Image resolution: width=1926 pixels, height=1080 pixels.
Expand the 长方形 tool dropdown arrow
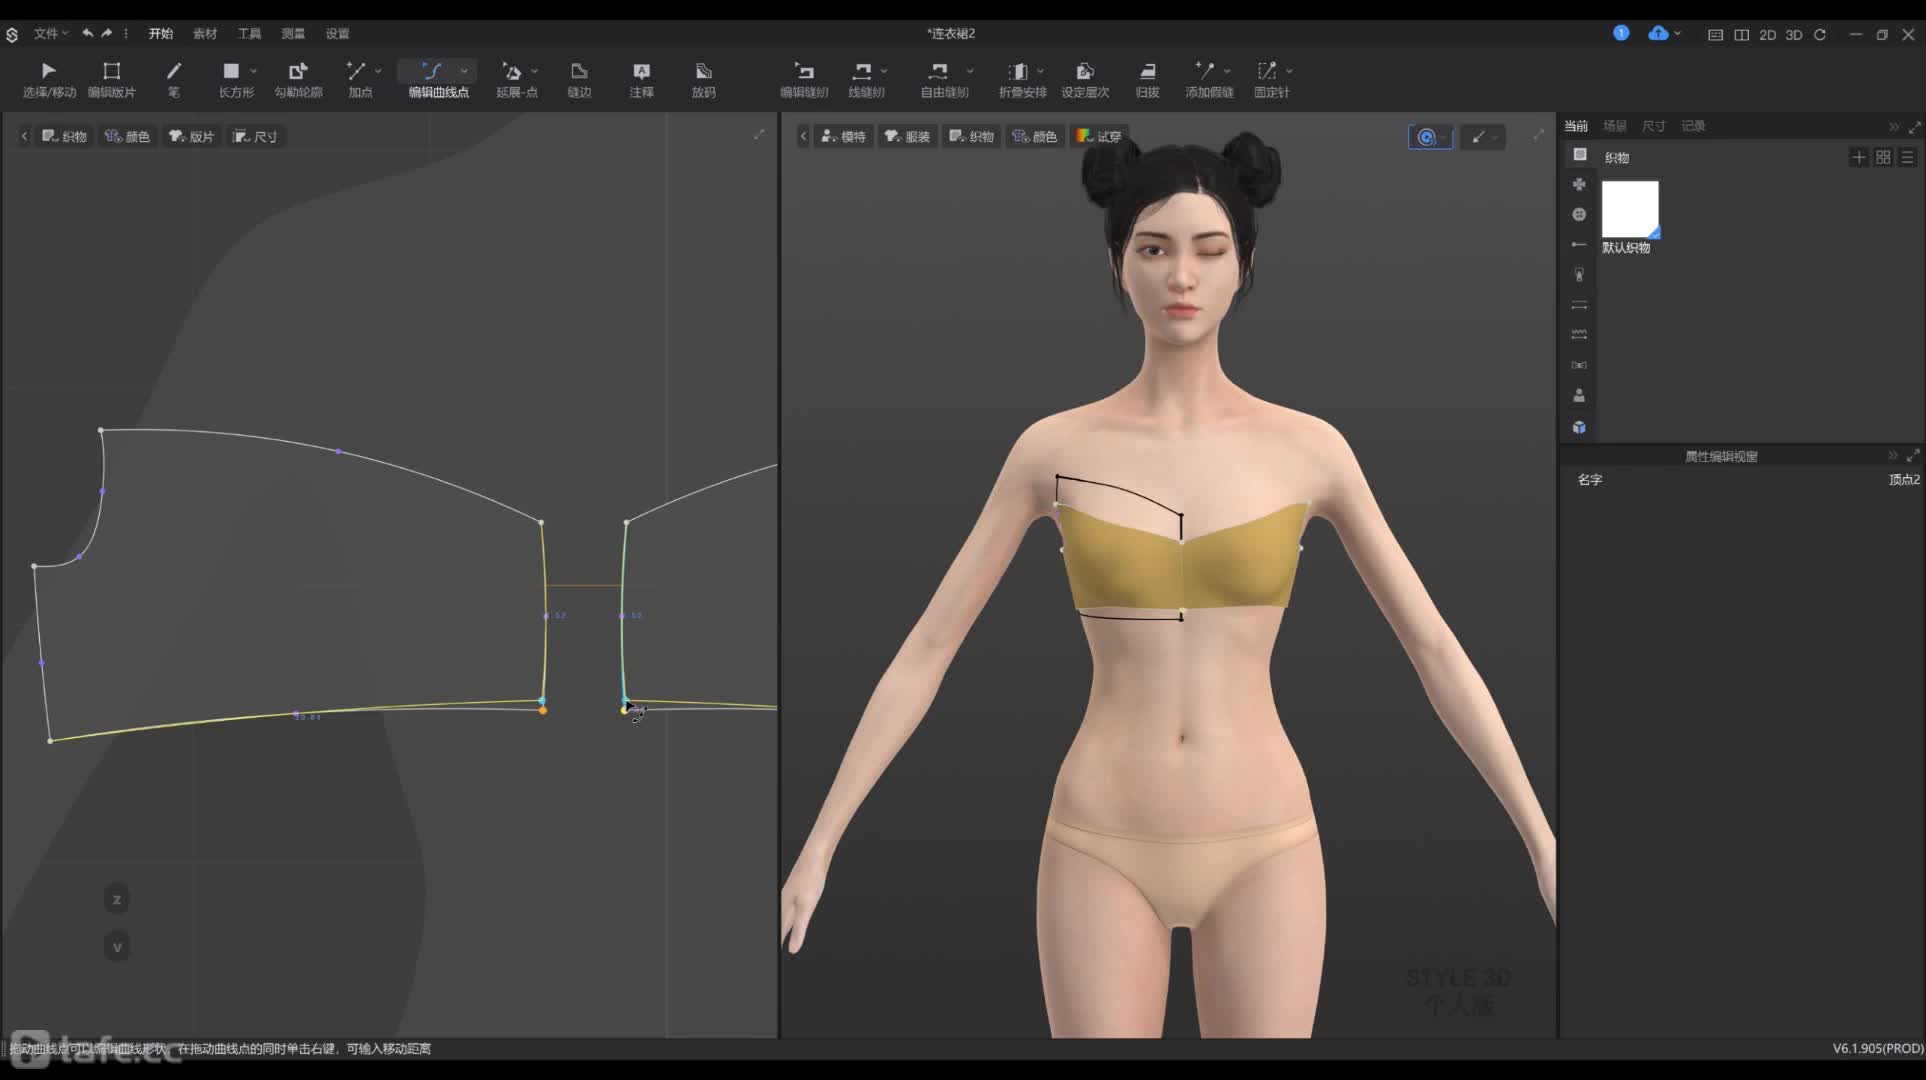click(253, 71)
